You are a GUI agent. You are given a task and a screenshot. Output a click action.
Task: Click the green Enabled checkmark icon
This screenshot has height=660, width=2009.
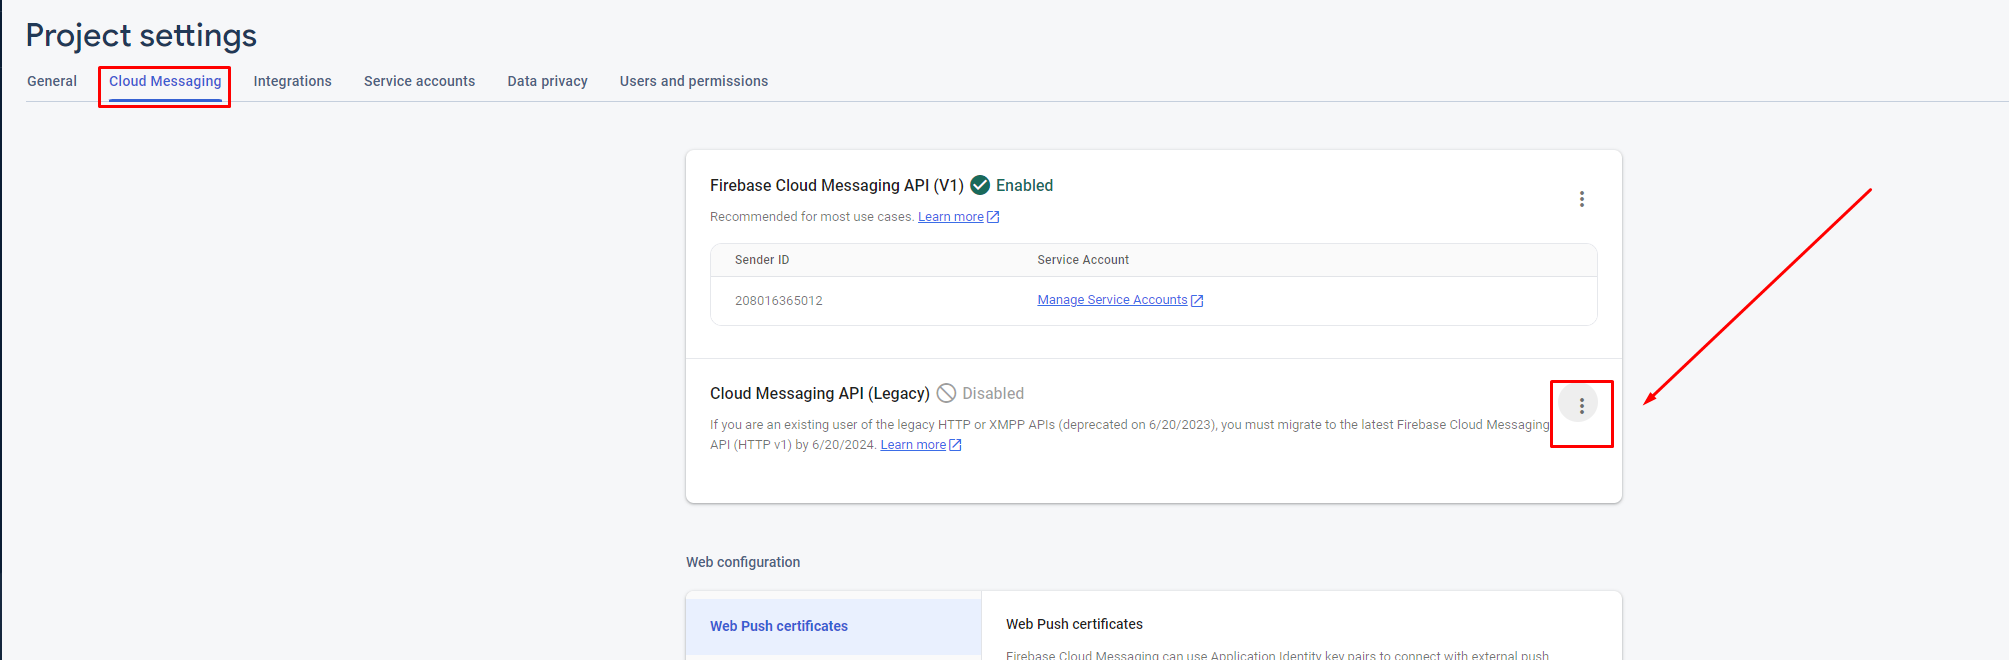(980, 185)
